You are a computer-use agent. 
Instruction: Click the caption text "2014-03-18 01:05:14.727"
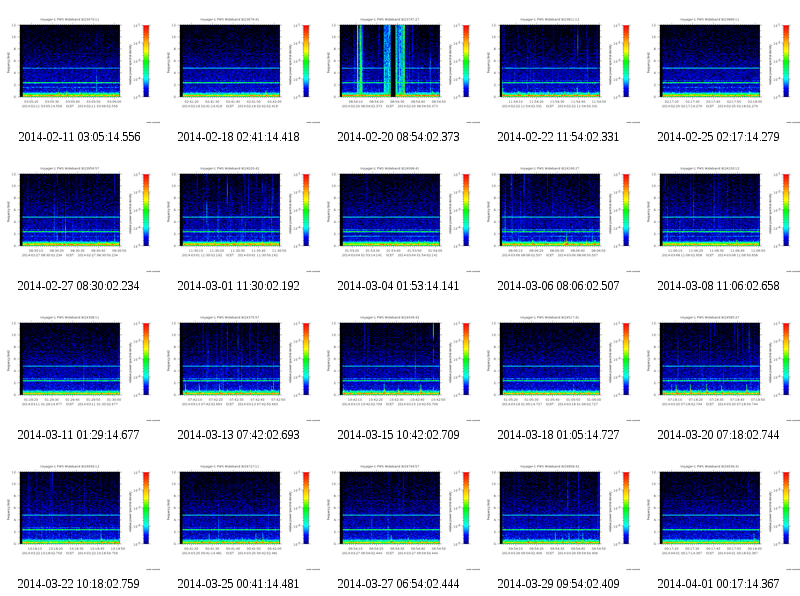[558, 435]
